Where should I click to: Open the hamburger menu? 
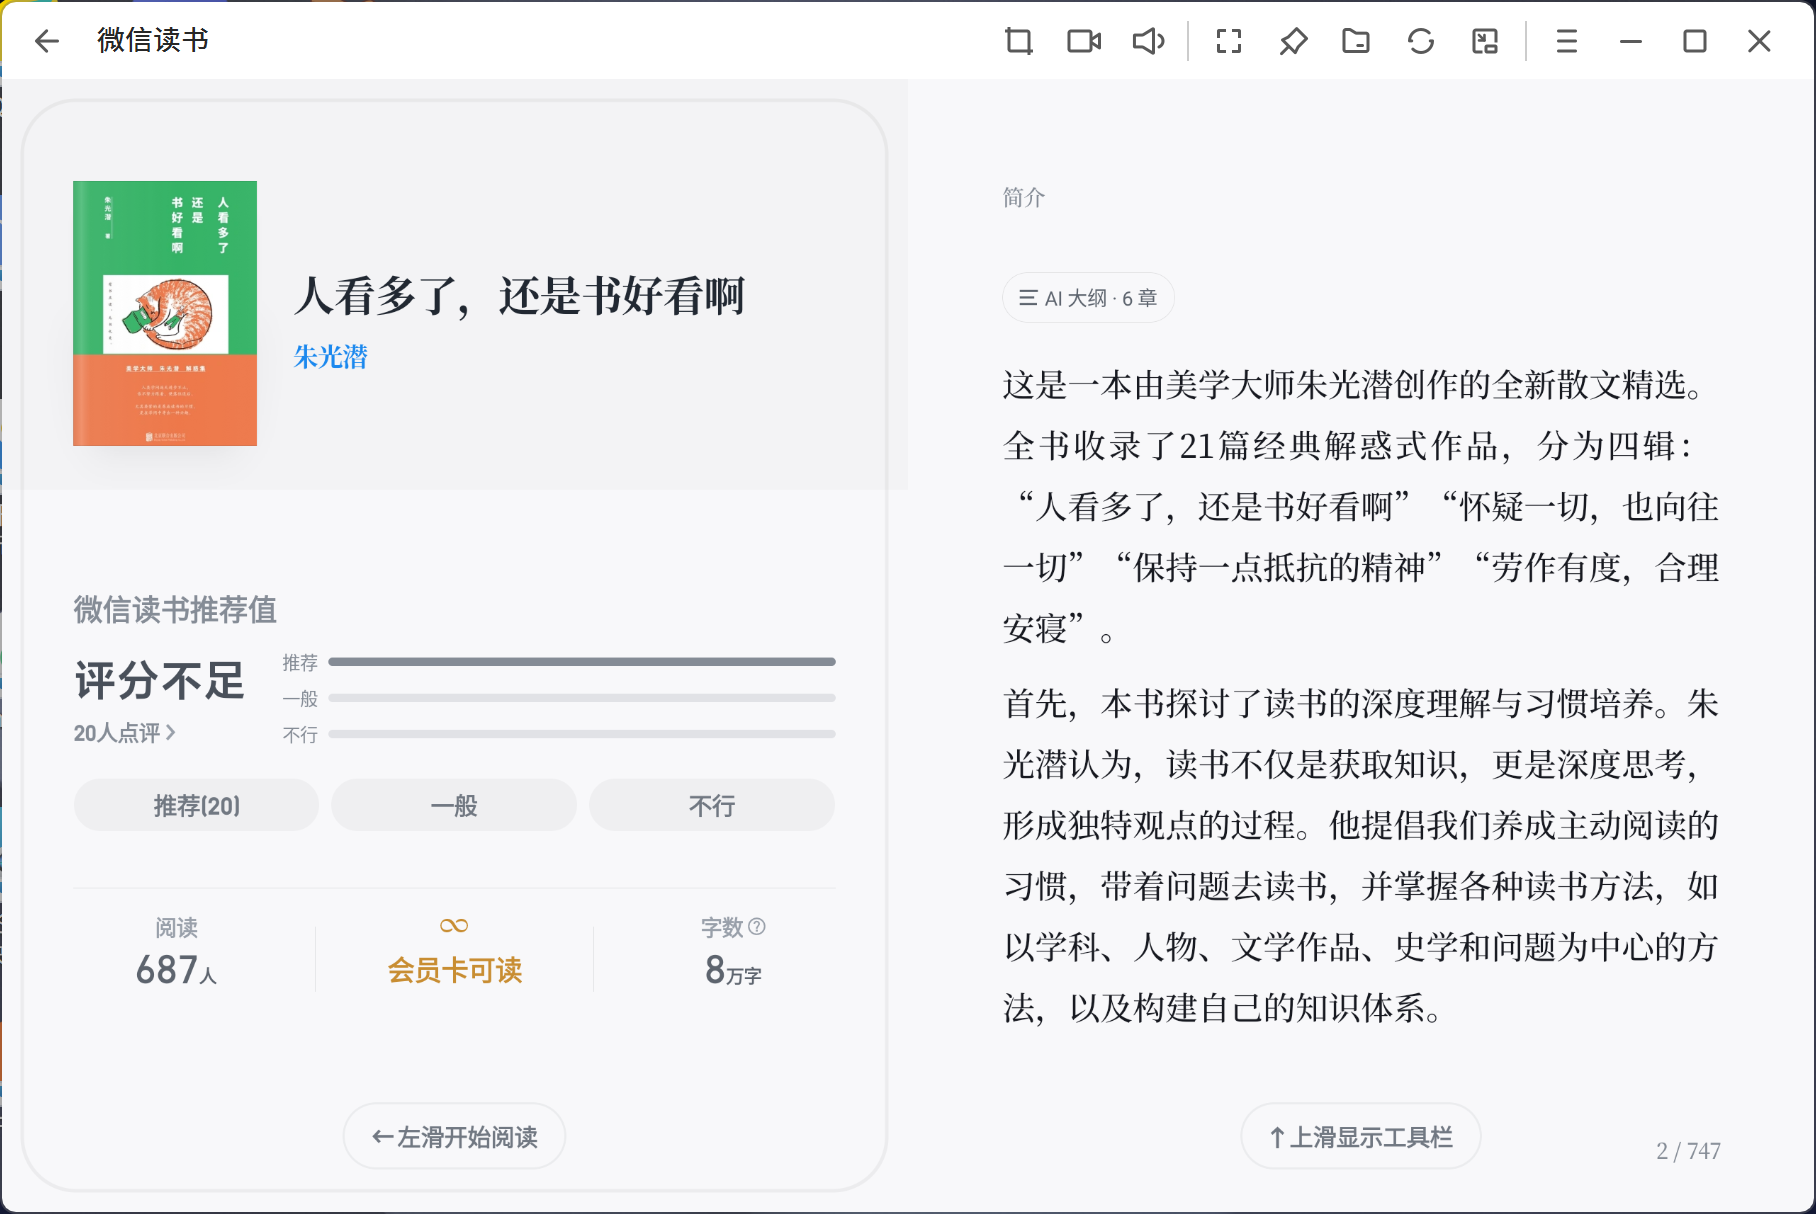(1566, 41)
